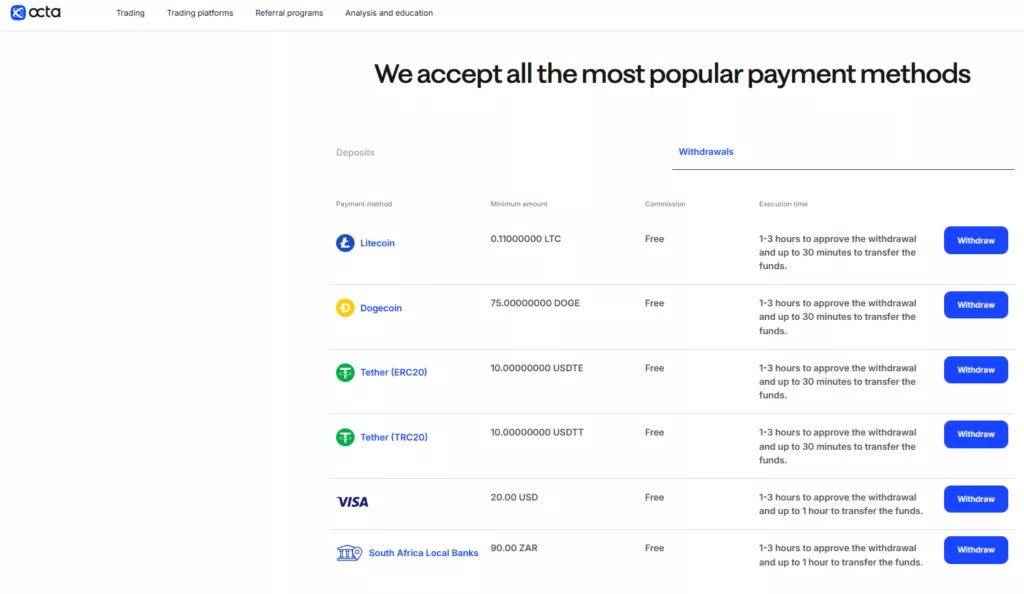Click the South Africa bank building icon
The height and width of the screenshot is (594, 1024).
(349, 553)
